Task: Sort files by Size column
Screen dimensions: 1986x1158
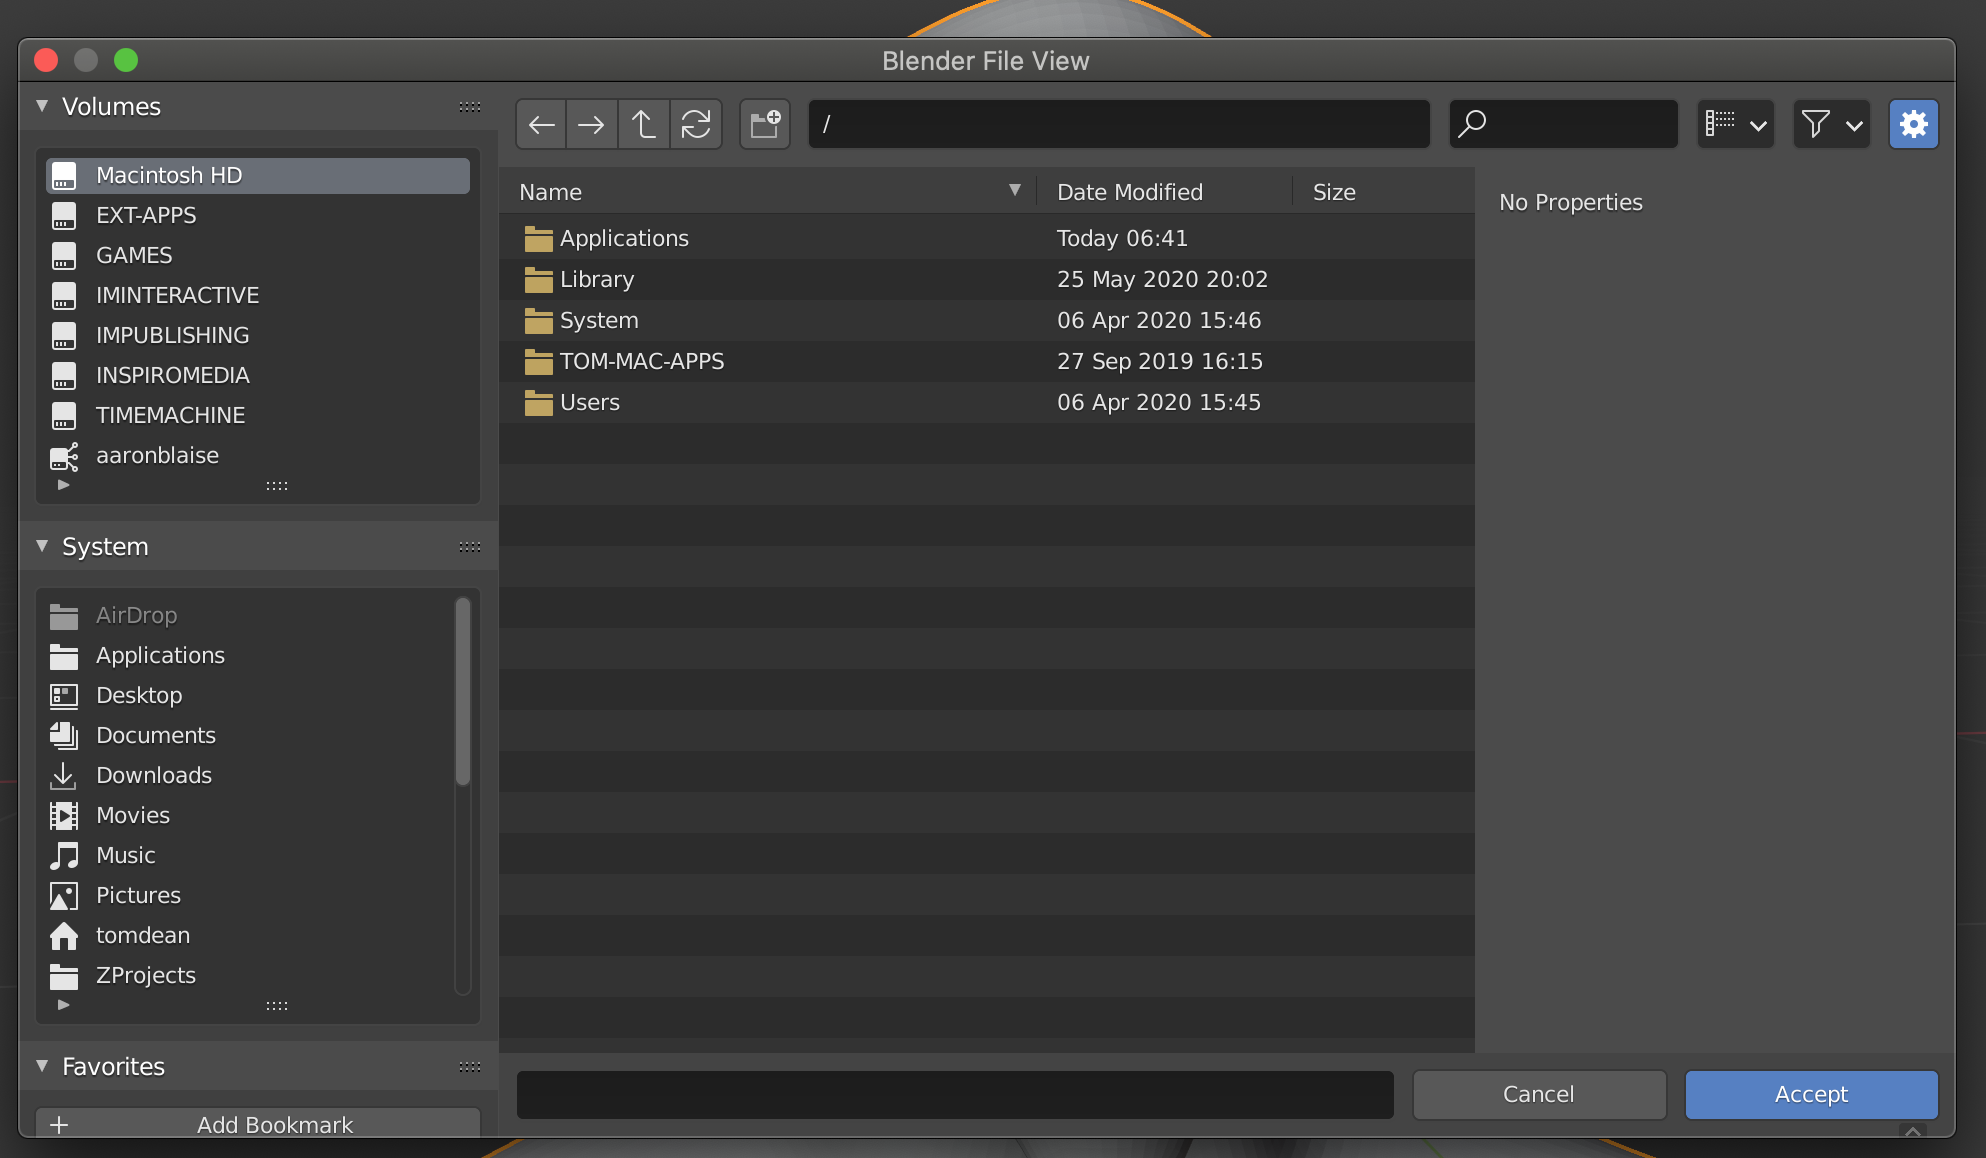Action: 1383,191
